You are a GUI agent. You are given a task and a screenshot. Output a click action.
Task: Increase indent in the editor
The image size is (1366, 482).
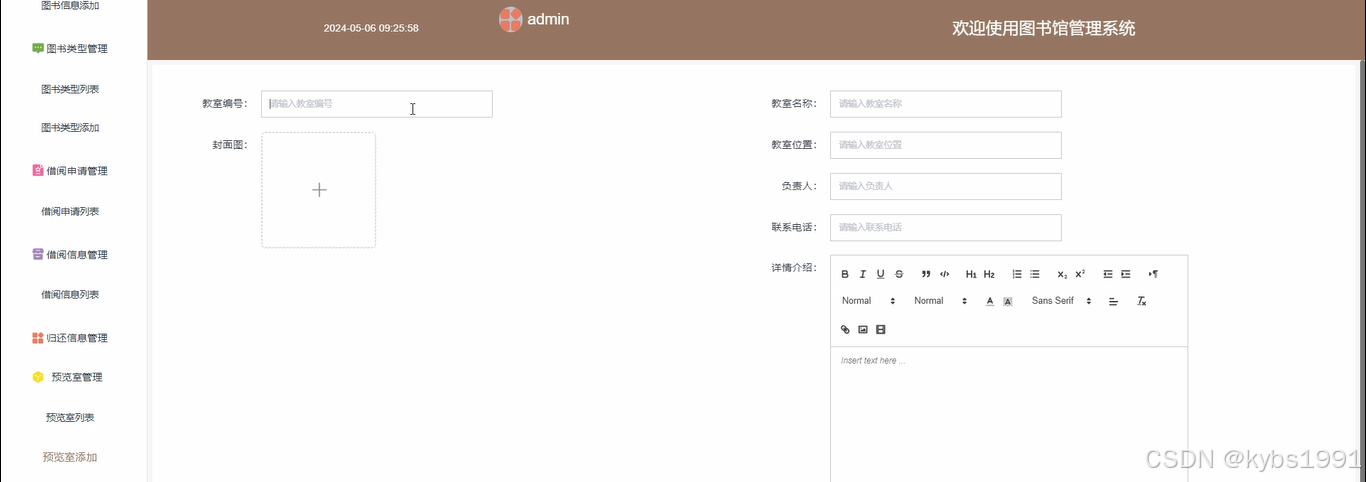point(1126,274)
